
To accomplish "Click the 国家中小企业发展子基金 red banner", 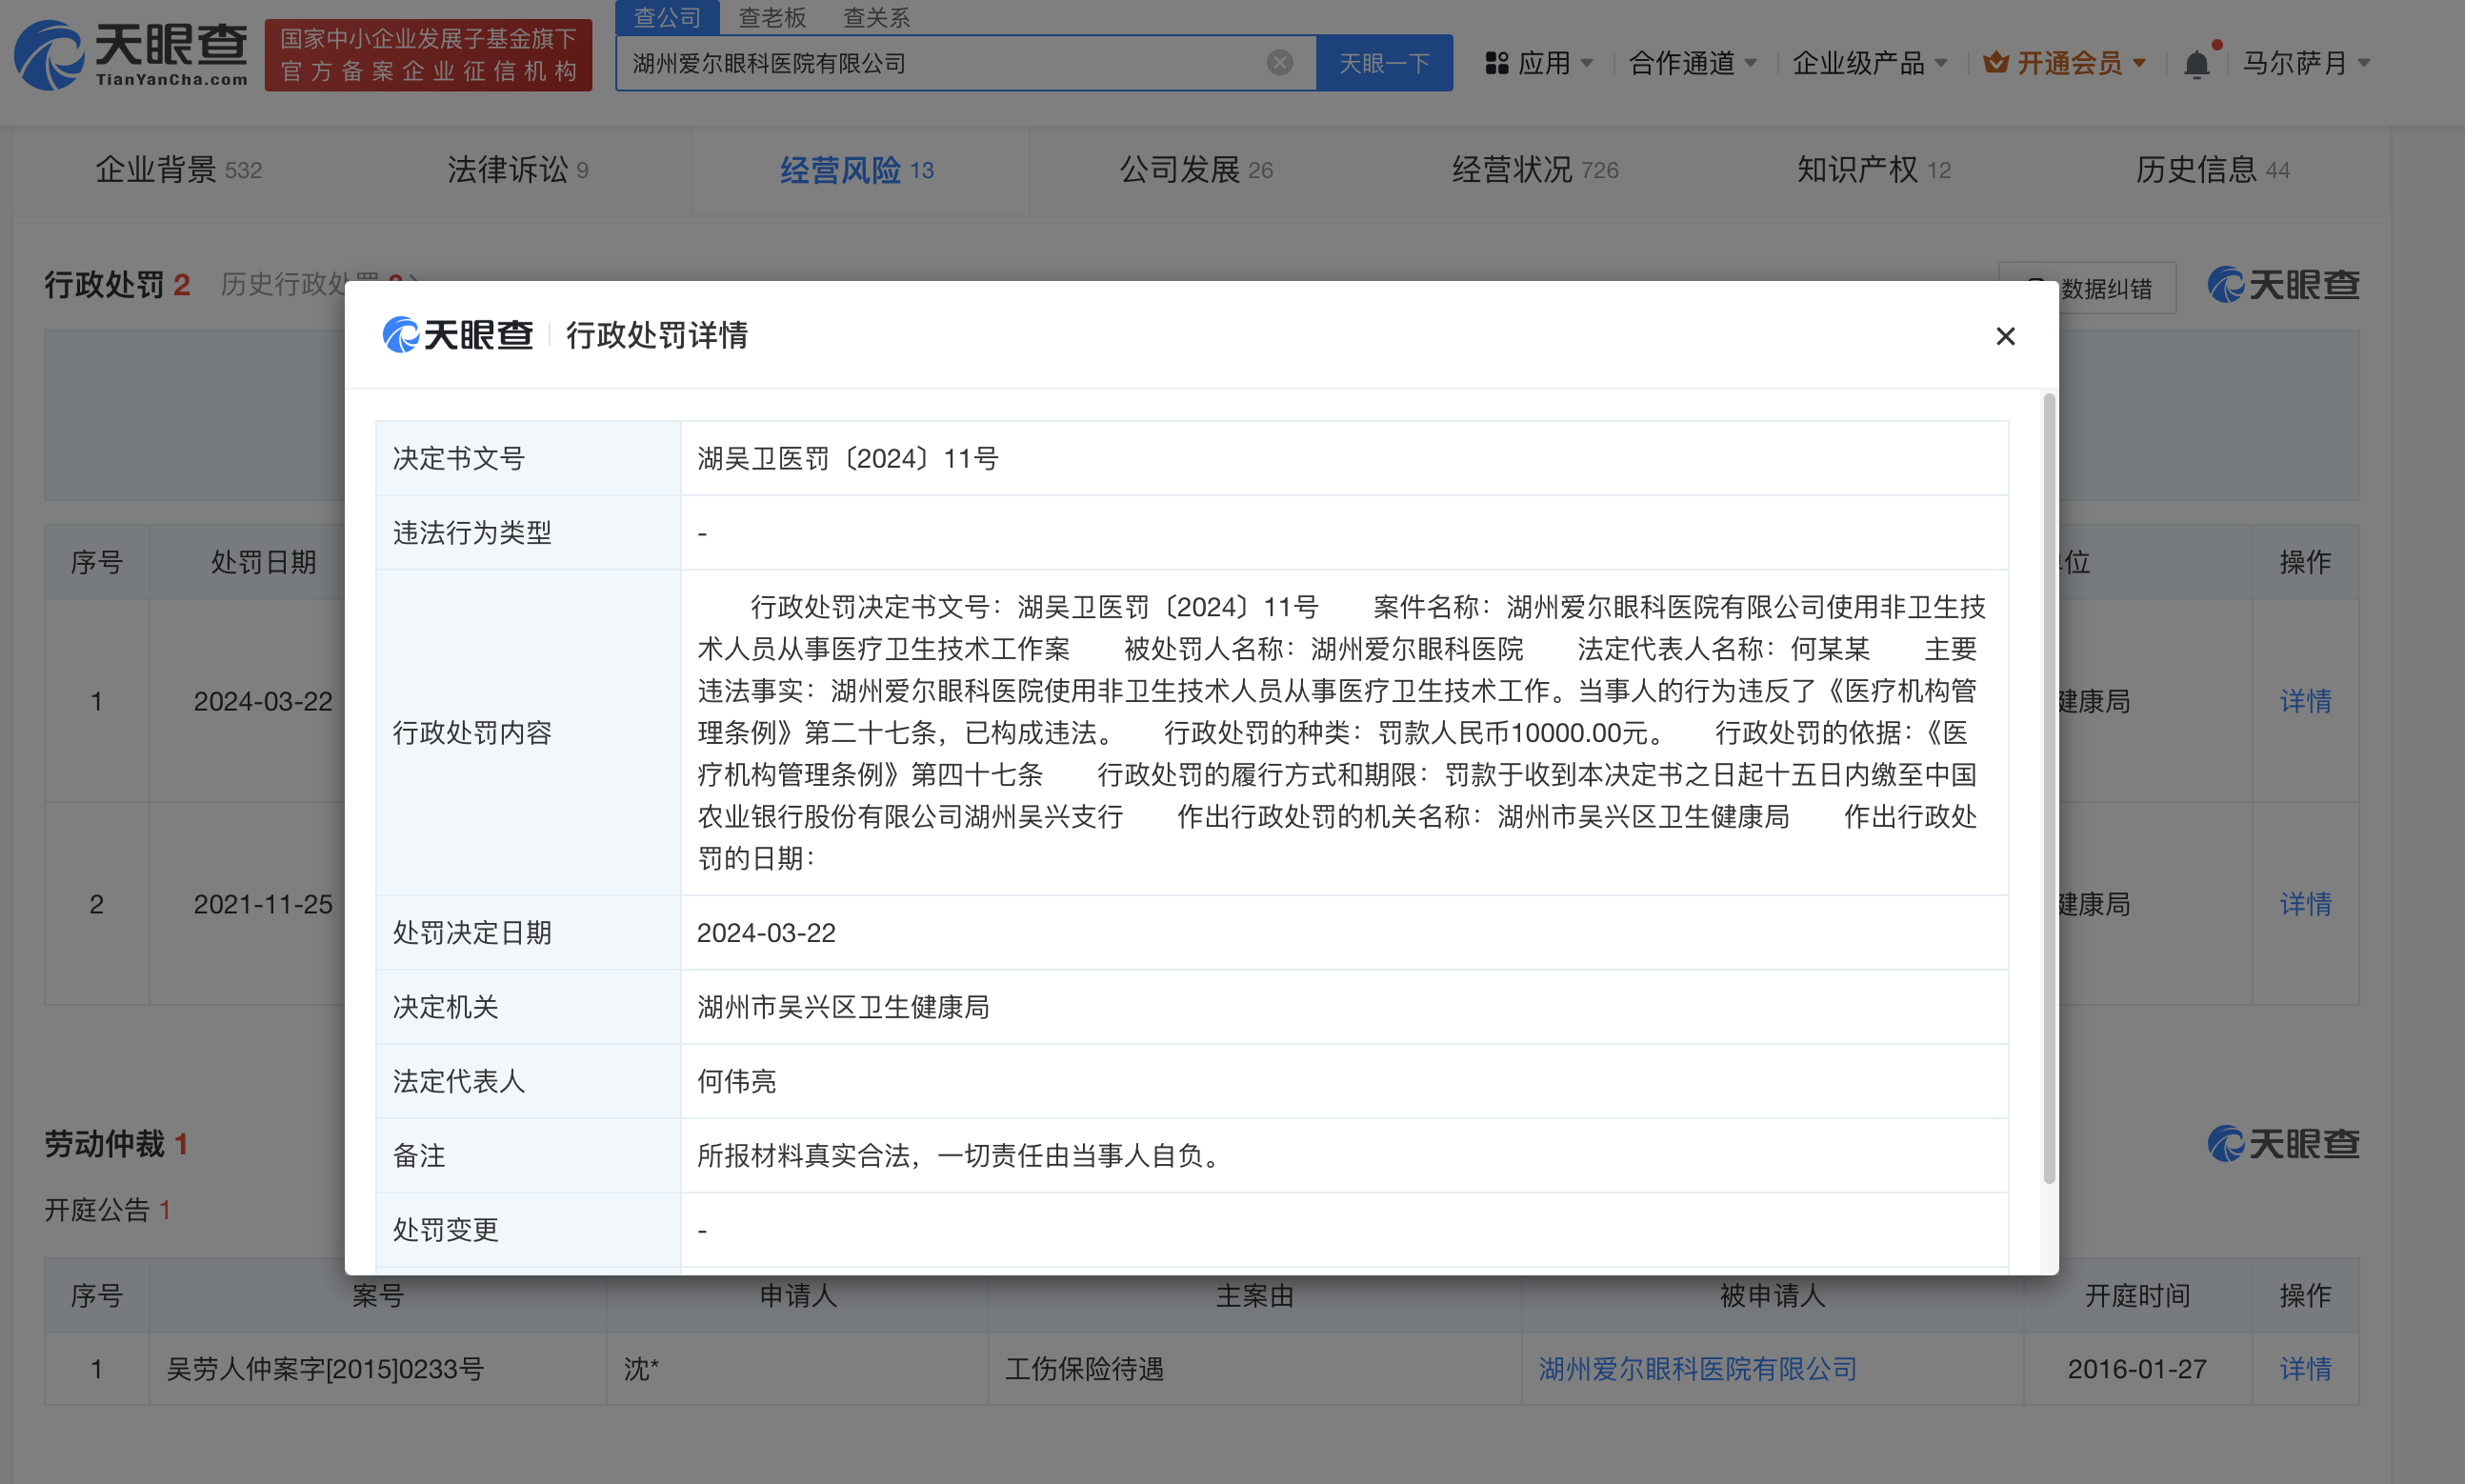I will tap(428, 55).
